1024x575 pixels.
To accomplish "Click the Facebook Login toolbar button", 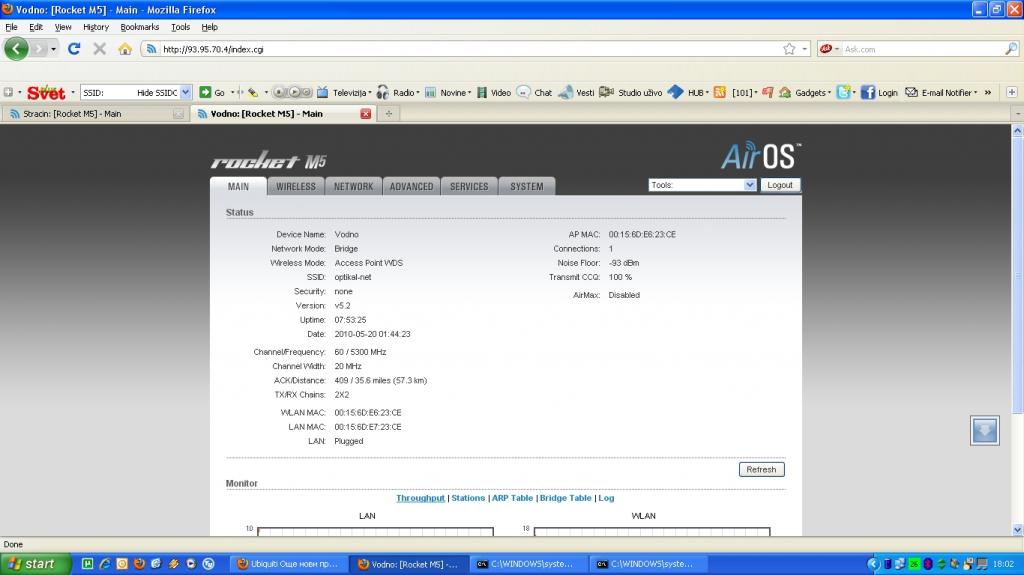I will tap(879, 92).
